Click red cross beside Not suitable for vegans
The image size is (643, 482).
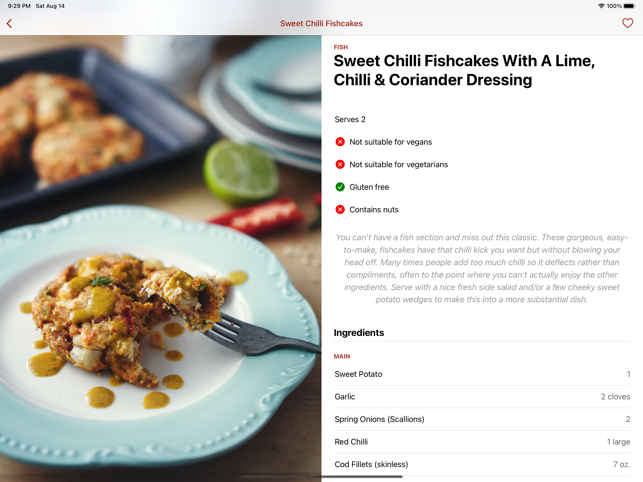pos(340,142)
